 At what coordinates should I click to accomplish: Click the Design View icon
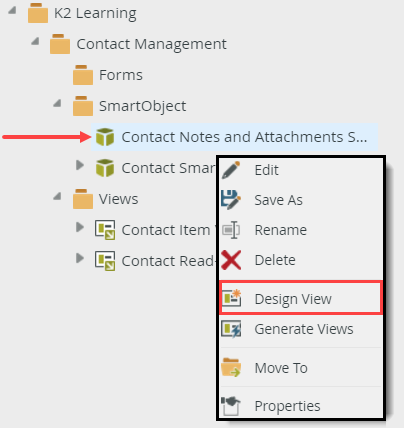click(231, 298)
